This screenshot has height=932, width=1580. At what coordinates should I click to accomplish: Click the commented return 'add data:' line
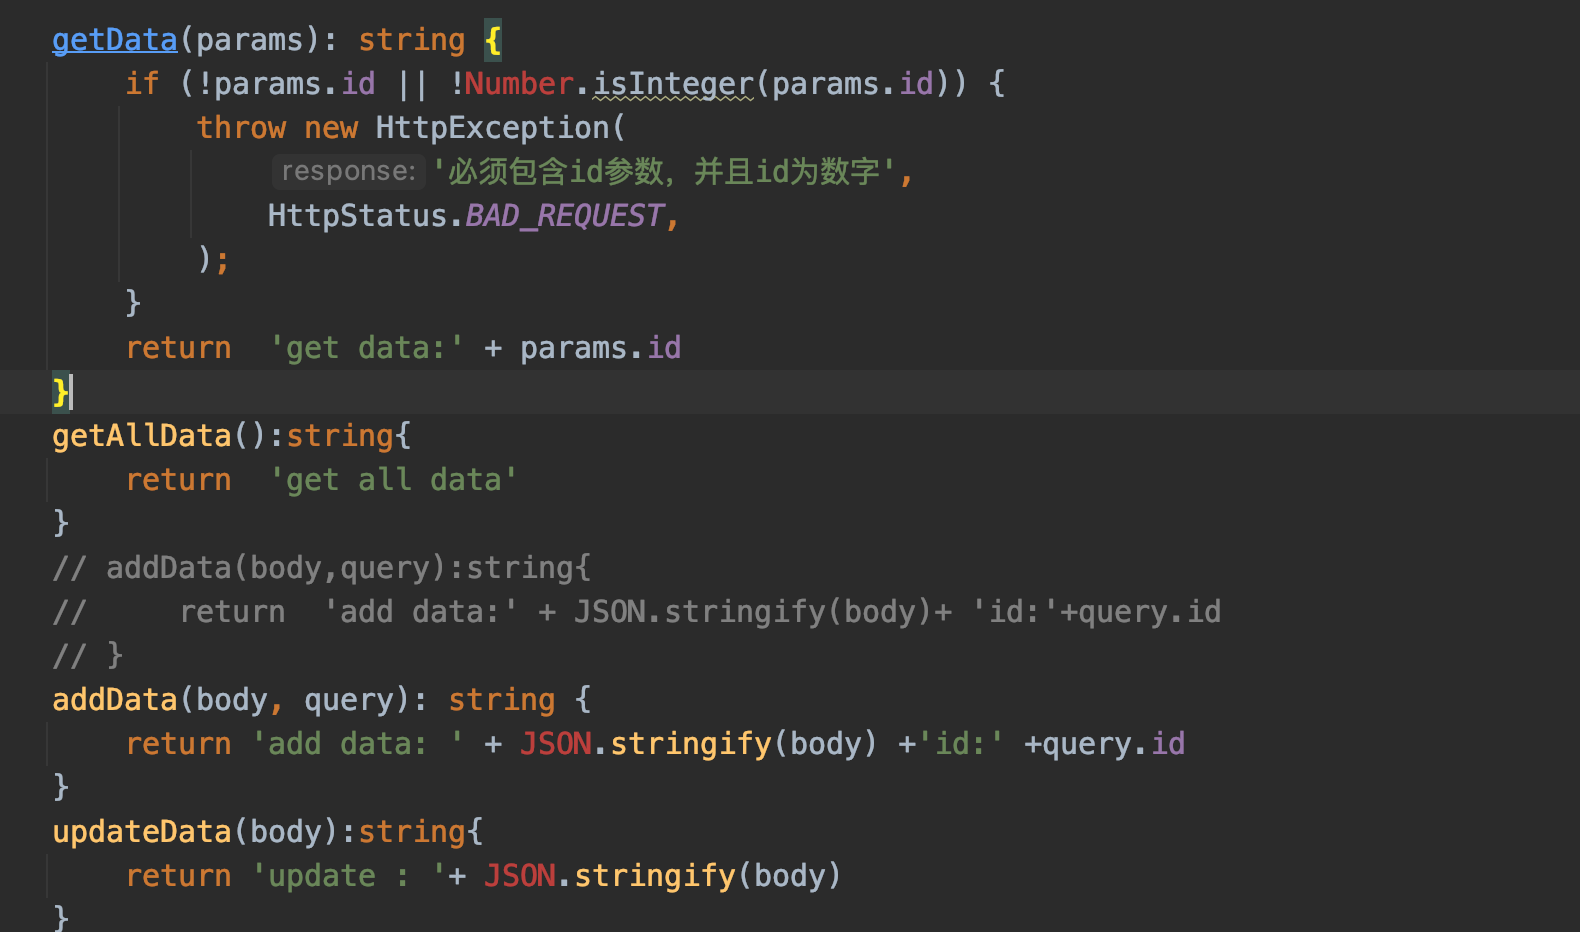point(637,612)
